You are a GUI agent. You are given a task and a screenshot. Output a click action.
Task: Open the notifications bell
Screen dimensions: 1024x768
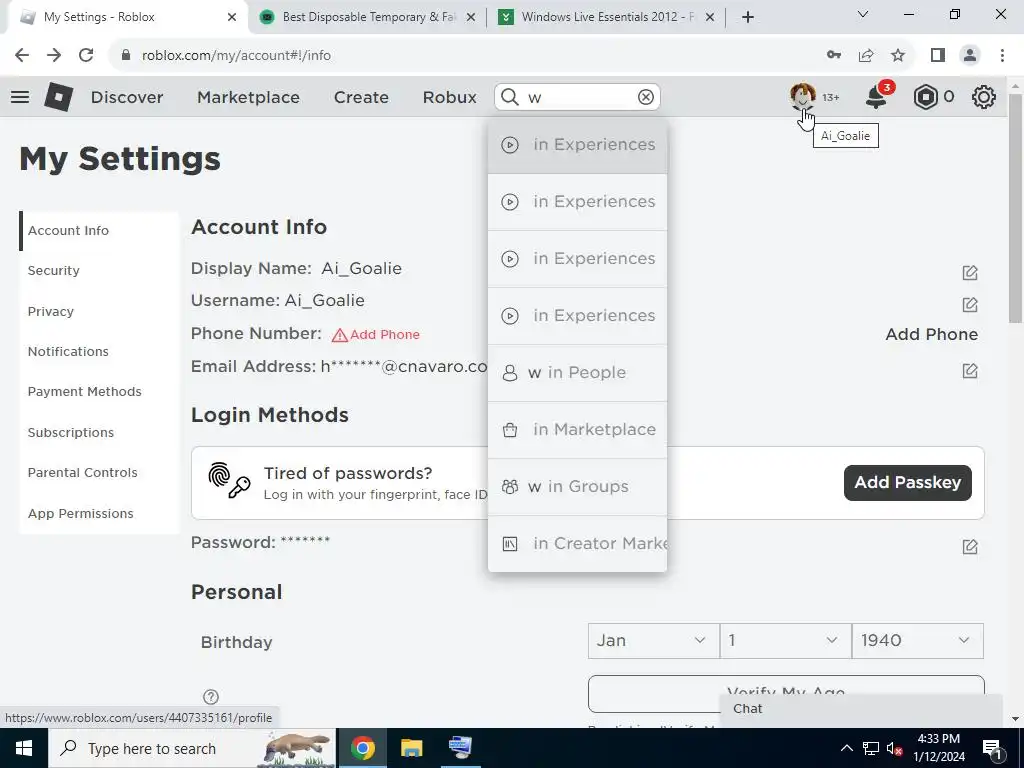pos(876,97)
